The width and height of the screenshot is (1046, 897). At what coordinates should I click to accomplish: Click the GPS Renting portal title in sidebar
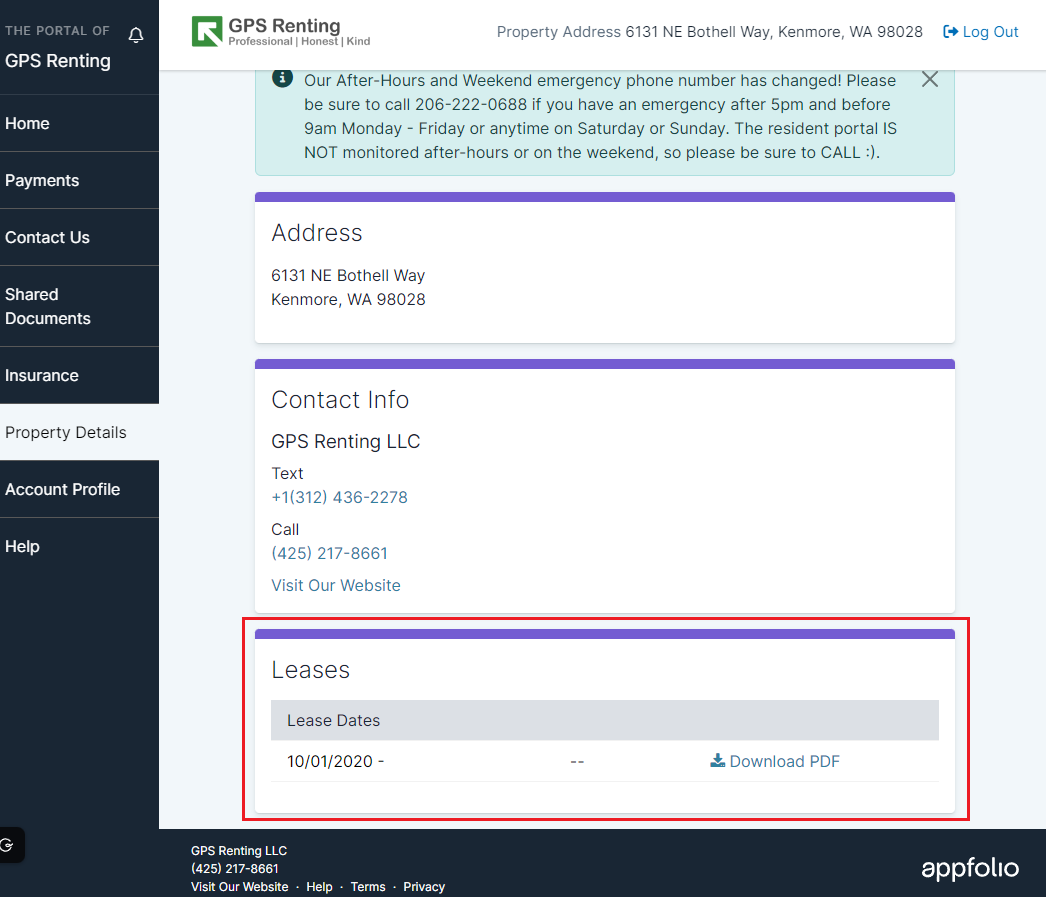point(58,61)
